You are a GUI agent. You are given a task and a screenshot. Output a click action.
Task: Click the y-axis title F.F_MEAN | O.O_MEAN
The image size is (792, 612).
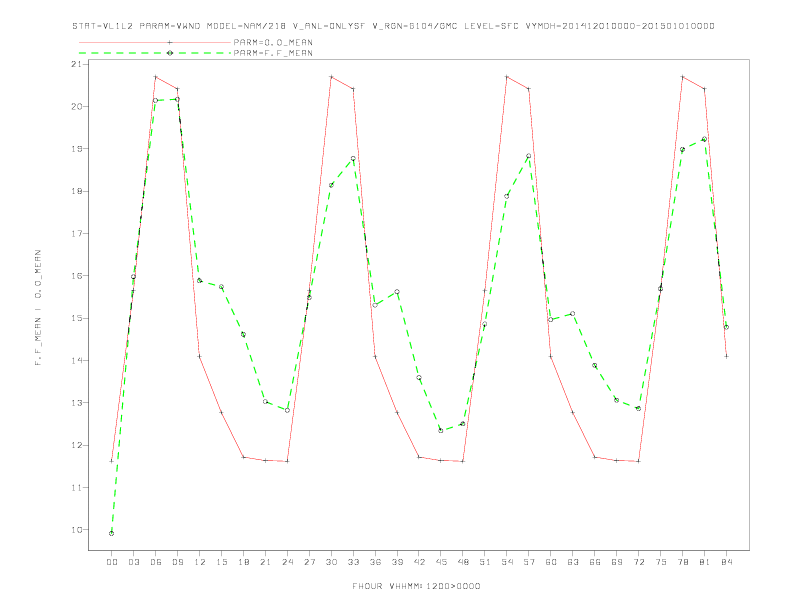(38, 308)
